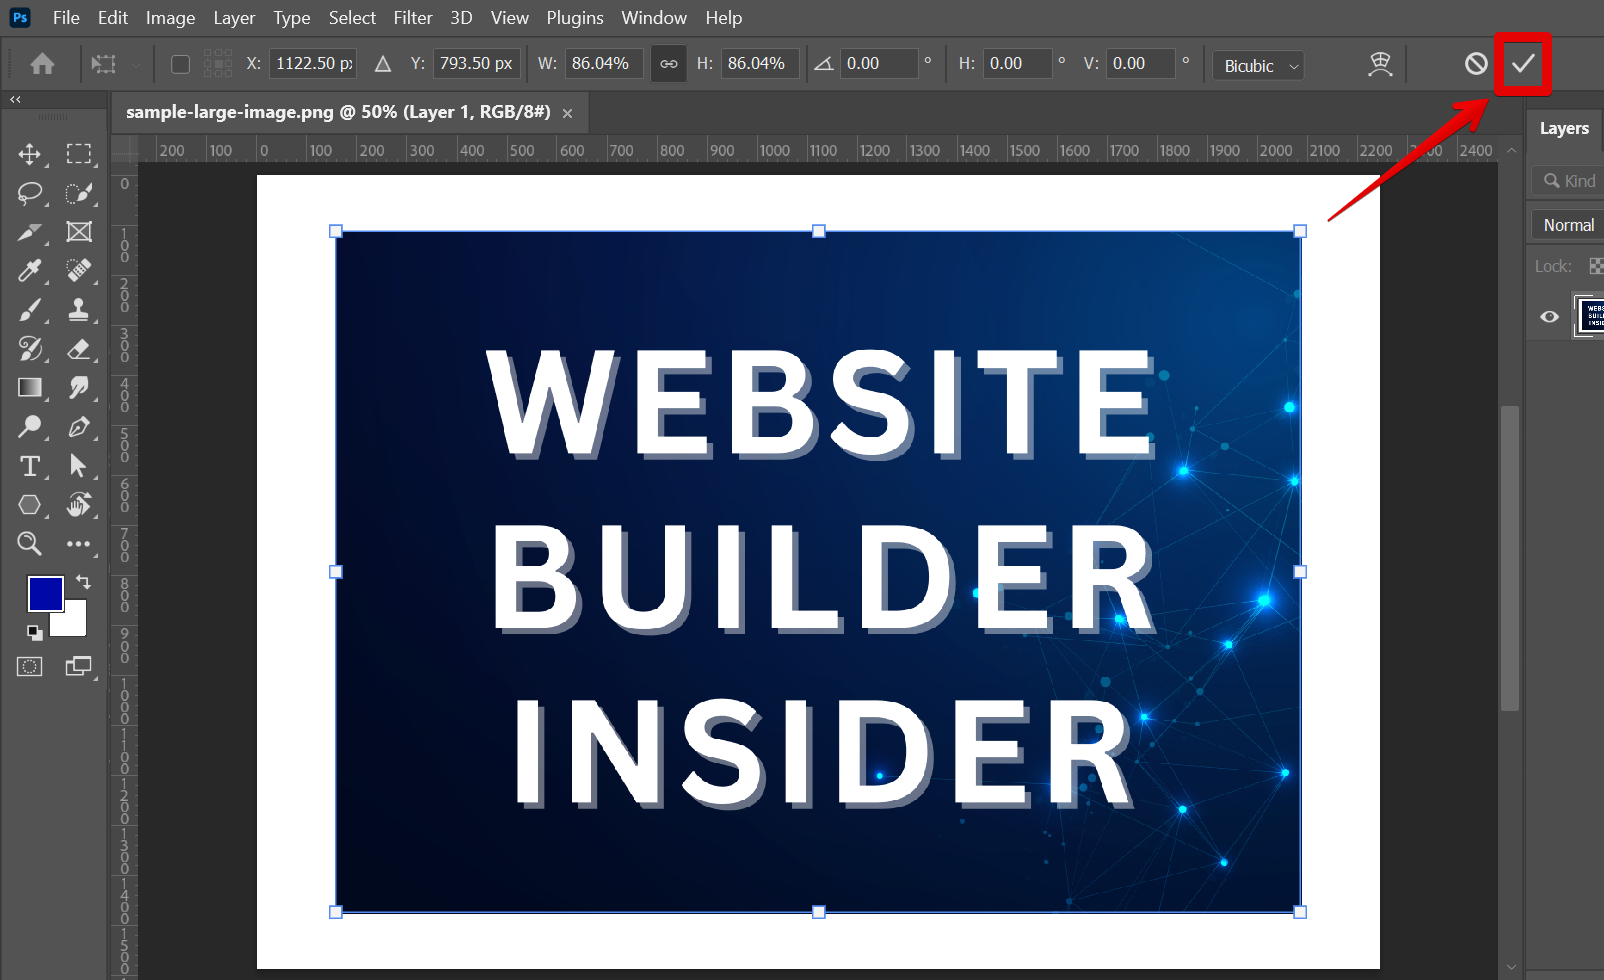Activate the Zoom tool

[x=30, y=544]
